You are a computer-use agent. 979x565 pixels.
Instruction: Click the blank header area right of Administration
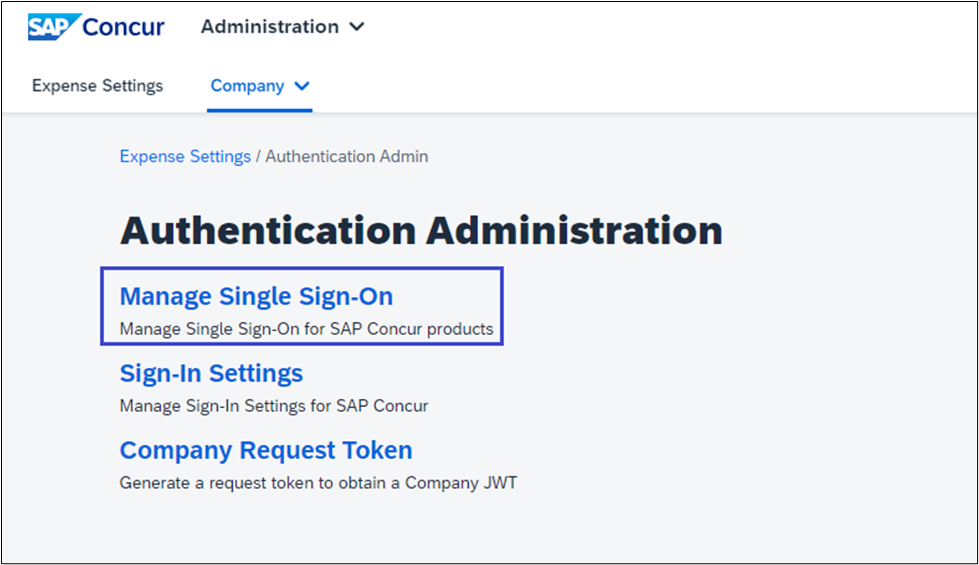(x=650, y=28)
